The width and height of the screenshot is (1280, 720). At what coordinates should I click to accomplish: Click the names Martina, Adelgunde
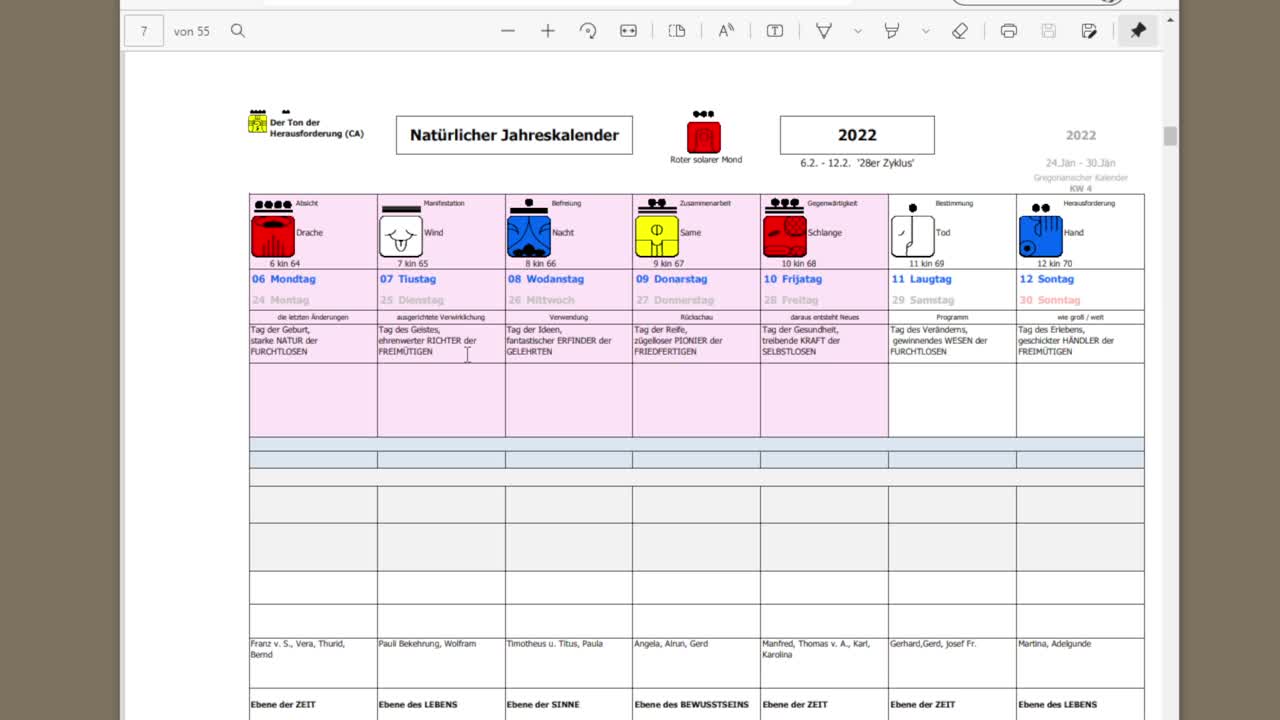[x=1055, y=644]
